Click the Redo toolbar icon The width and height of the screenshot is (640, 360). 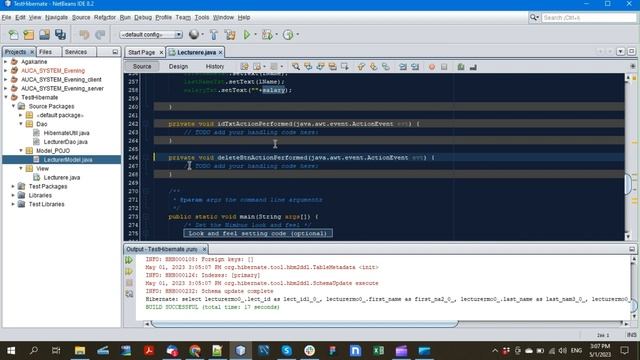[x=100, y=35]
